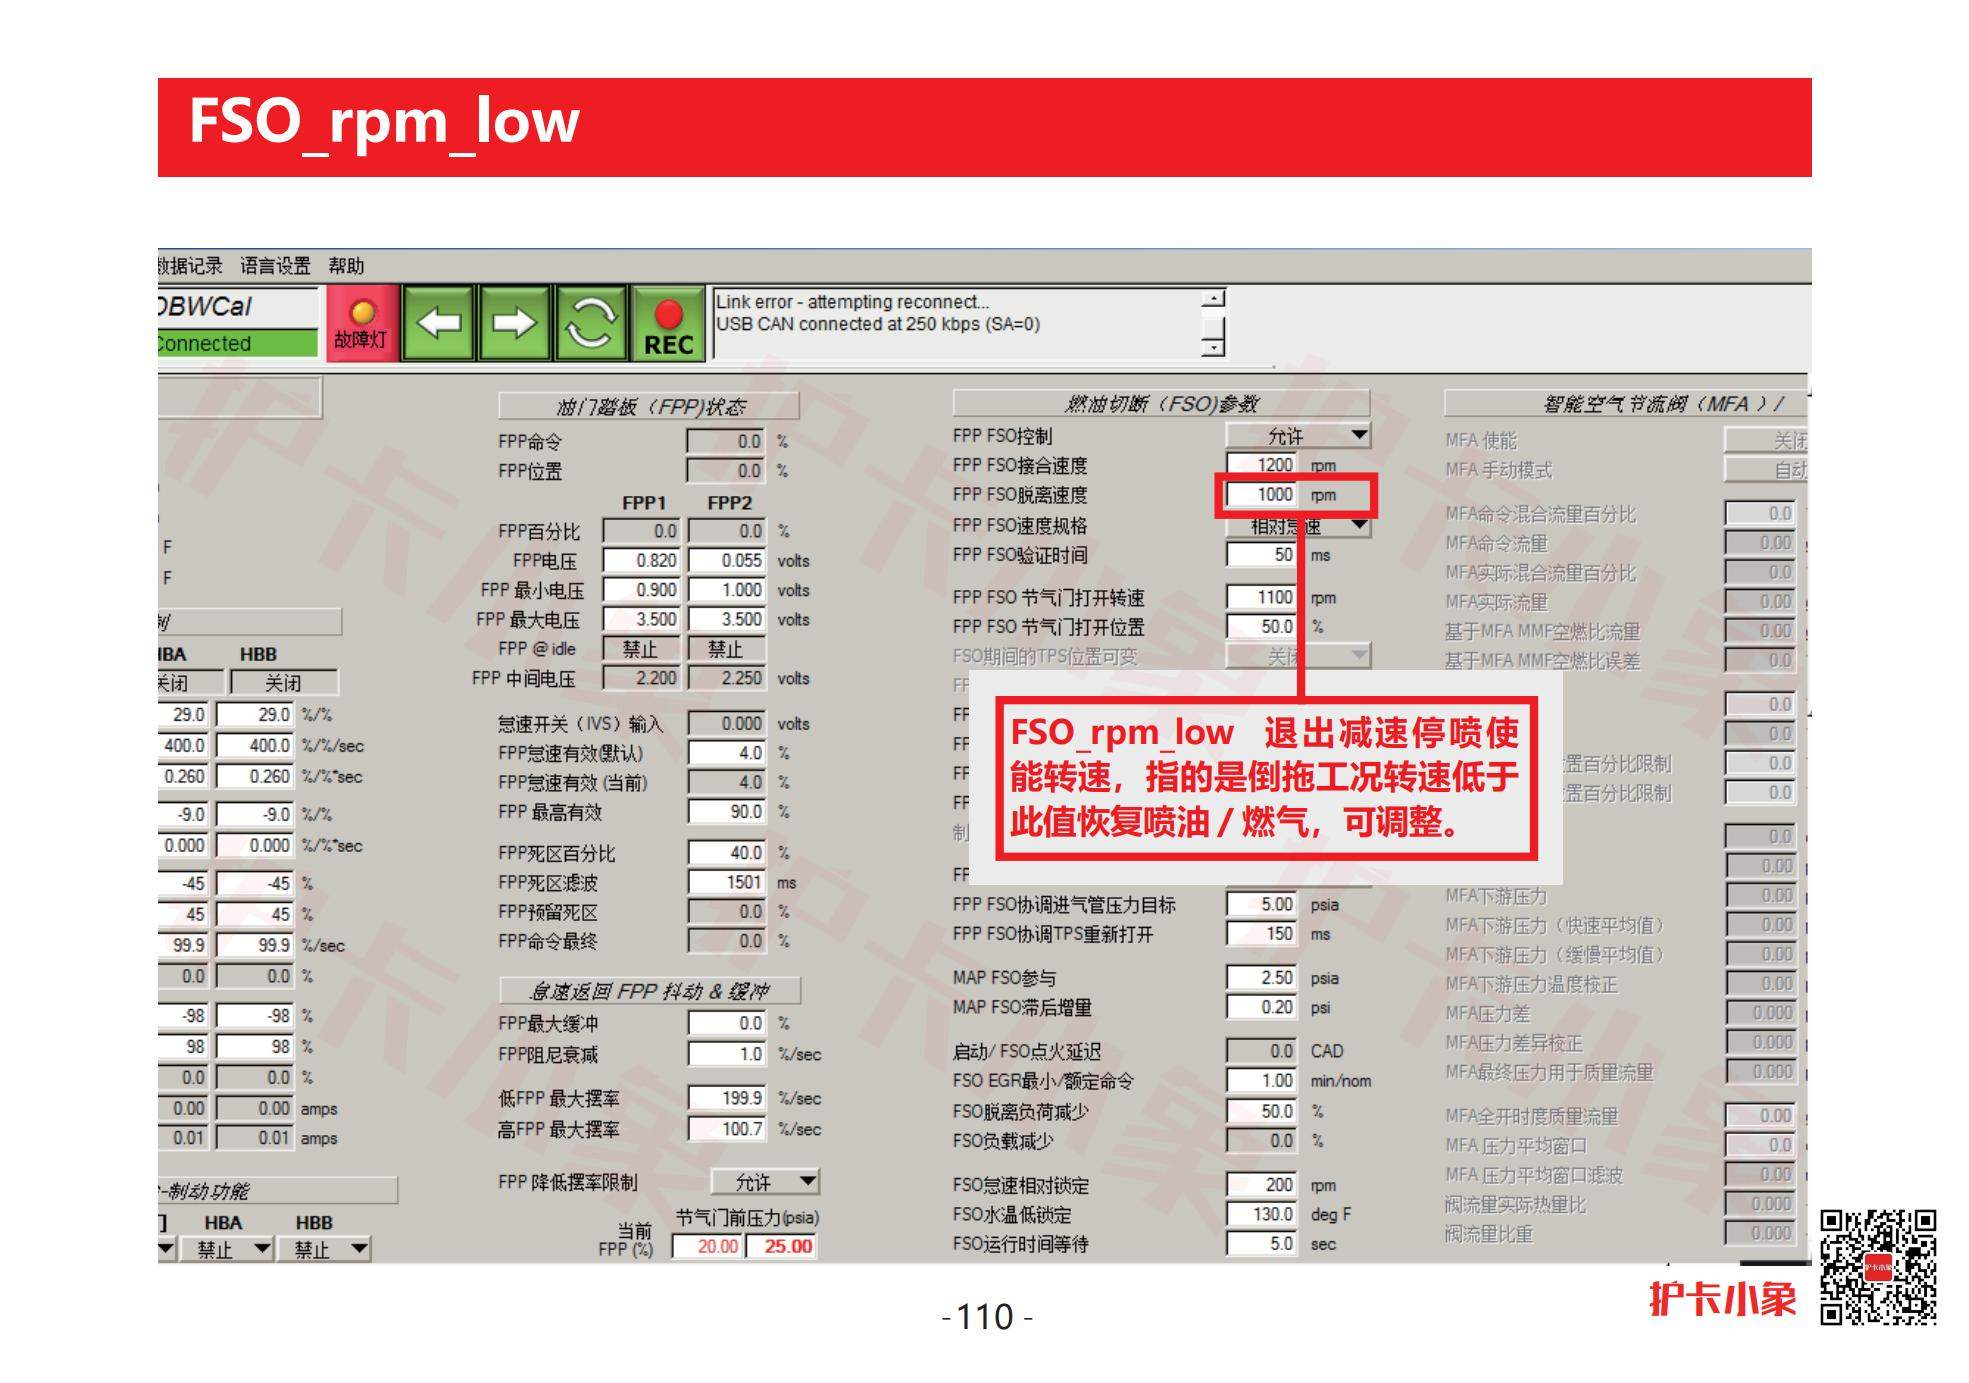
Task: Select the FPP1 最大电压 field
Action: 642,619
